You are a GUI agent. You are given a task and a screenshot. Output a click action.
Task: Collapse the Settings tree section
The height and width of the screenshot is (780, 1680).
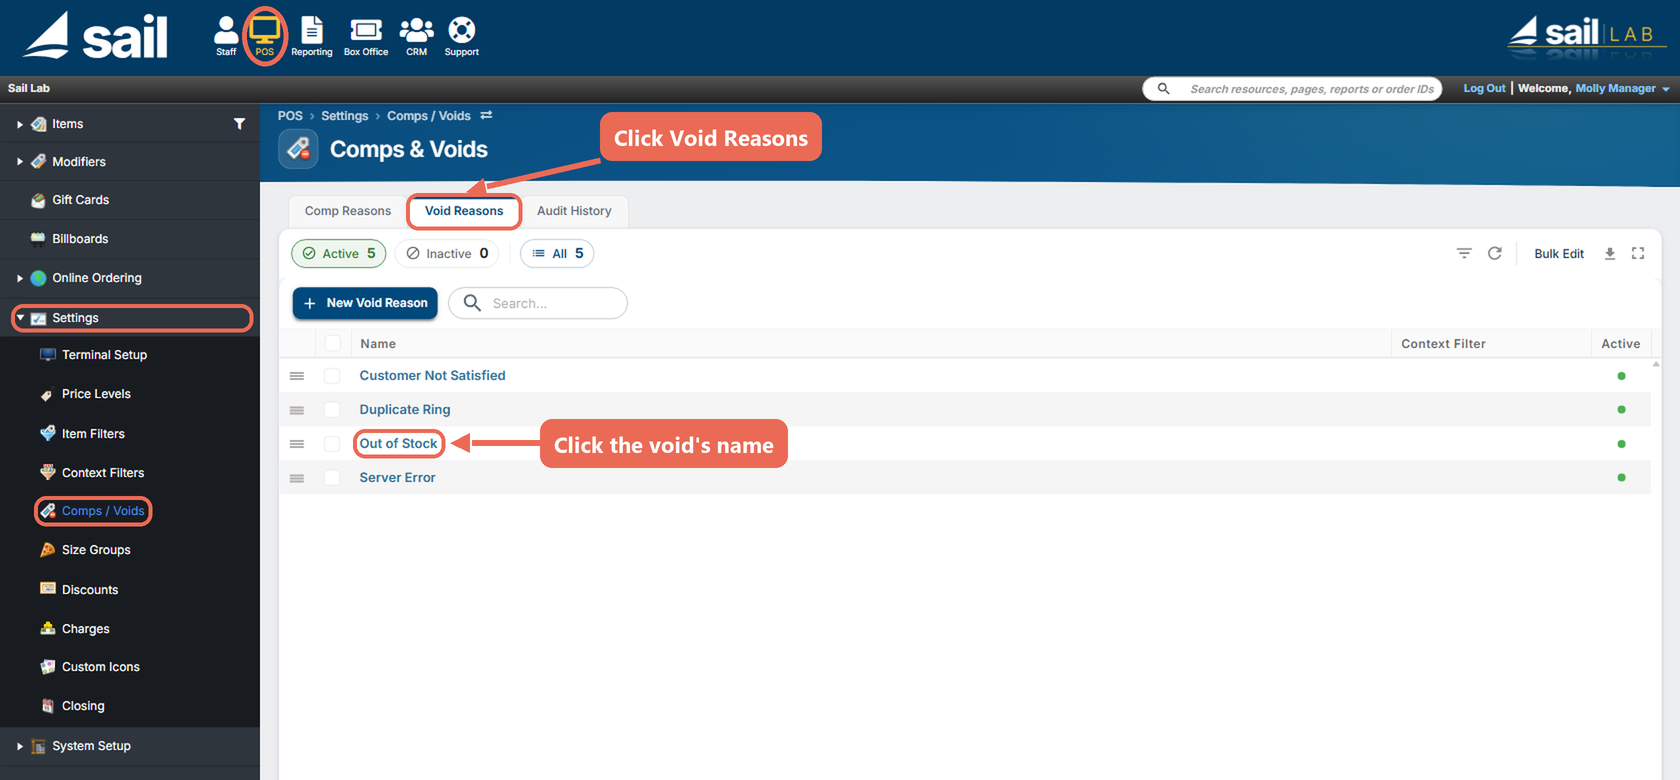tap(20, 318)
